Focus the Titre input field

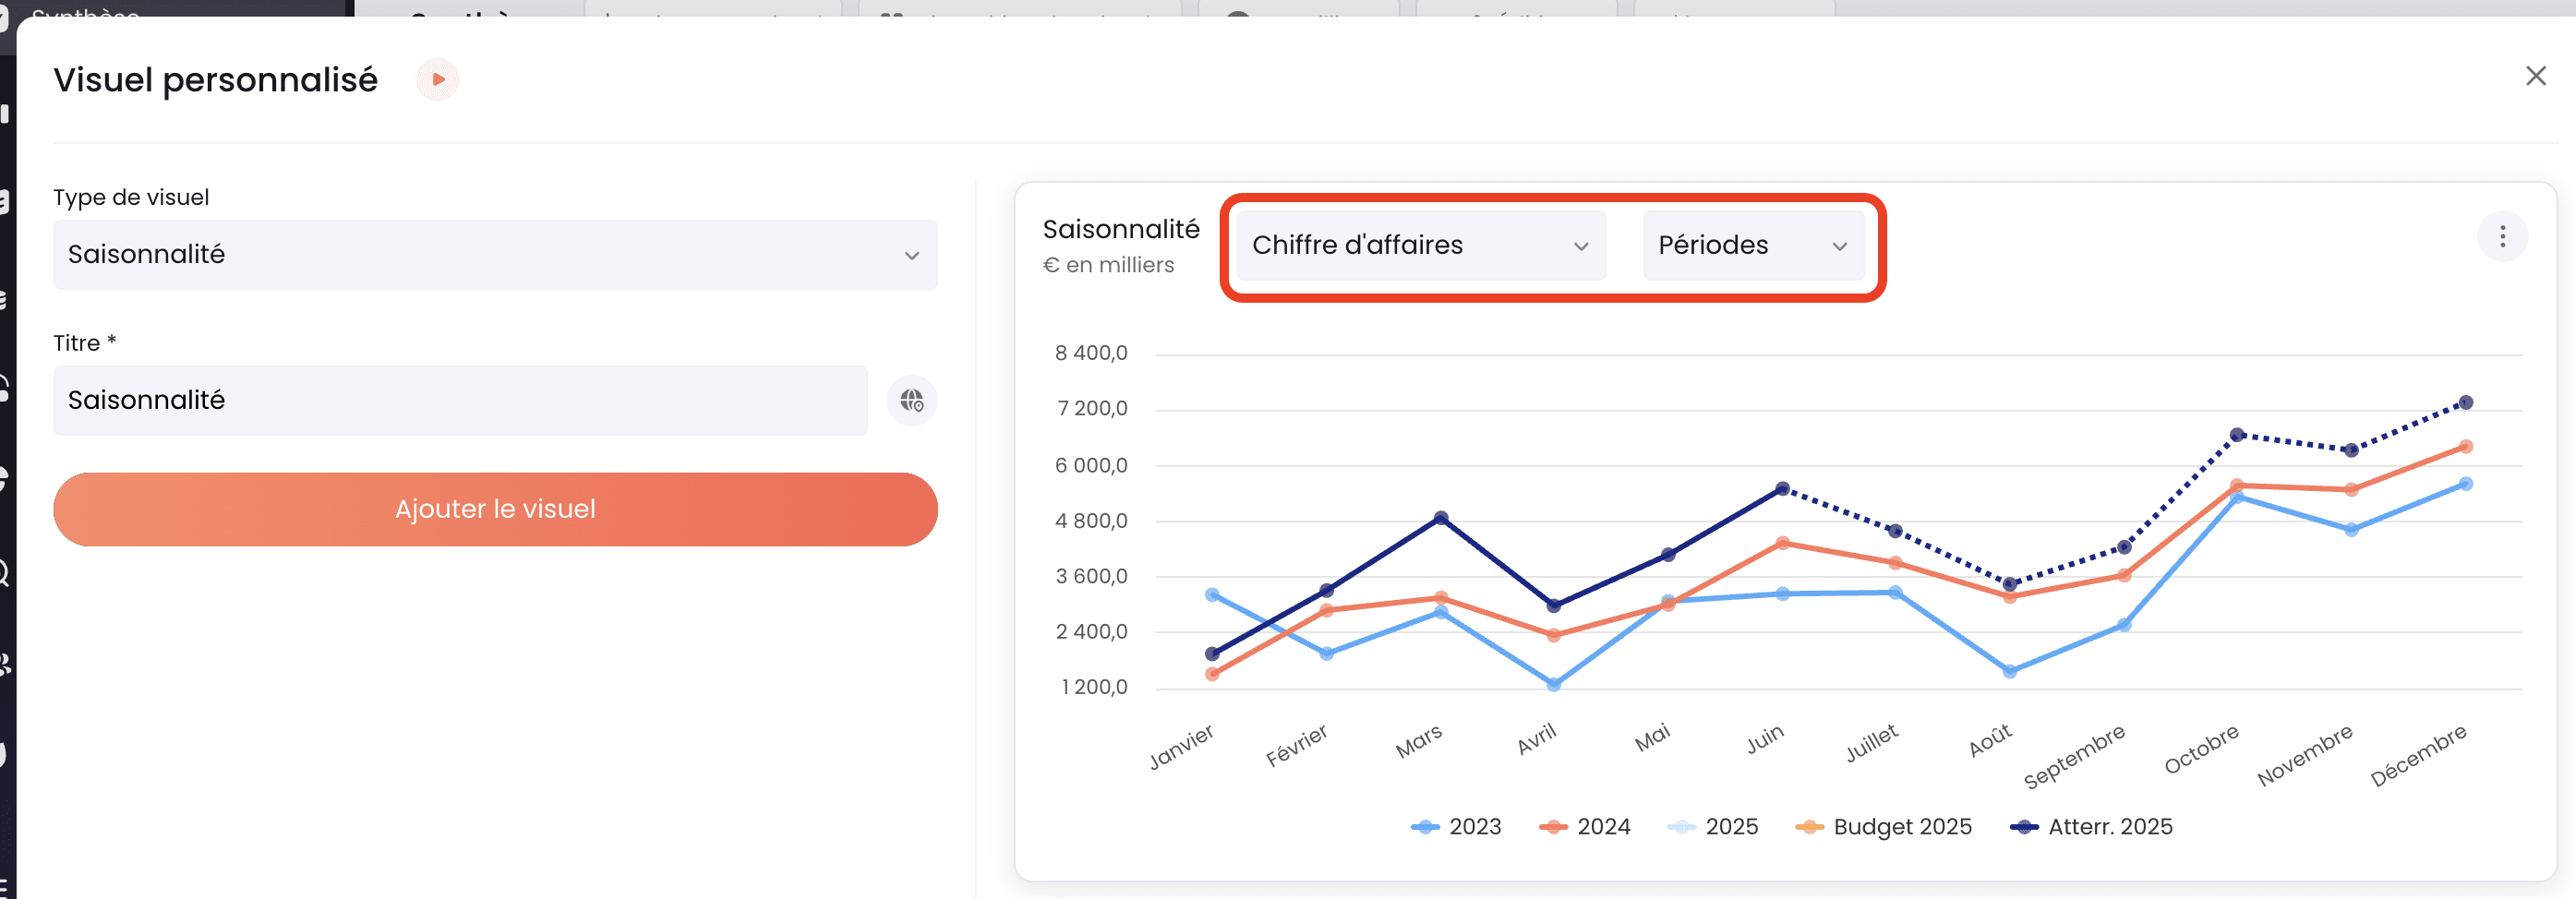(460, 400)
